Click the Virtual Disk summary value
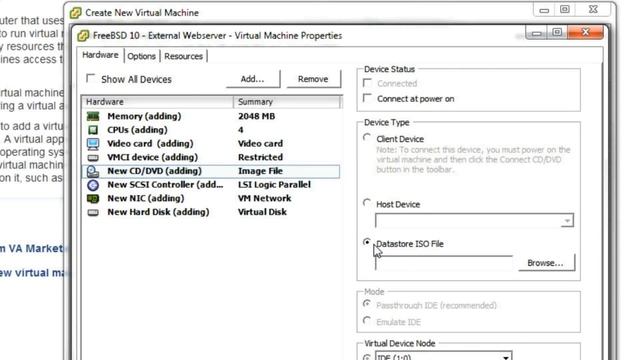Viewport: 640px width, 360px height. point(262,212)
